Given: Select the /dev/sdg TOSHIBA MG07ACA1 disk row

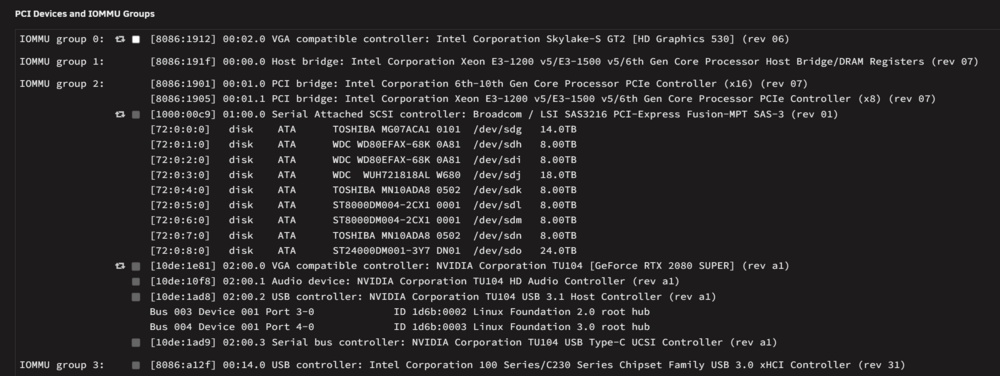Looking at the screenshot, I should pyautogui.click(x=363, y=129).
